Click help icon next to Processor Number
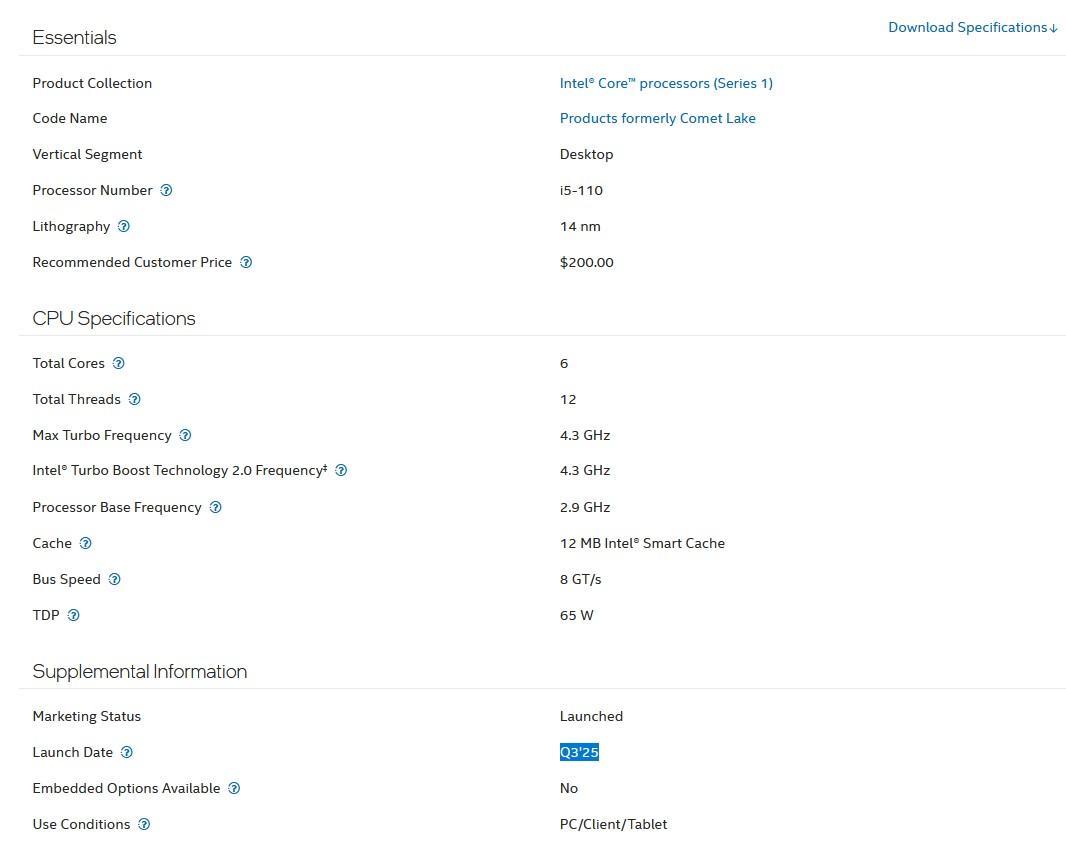The width and height of the screenshot is (1066, 846). 167,190
